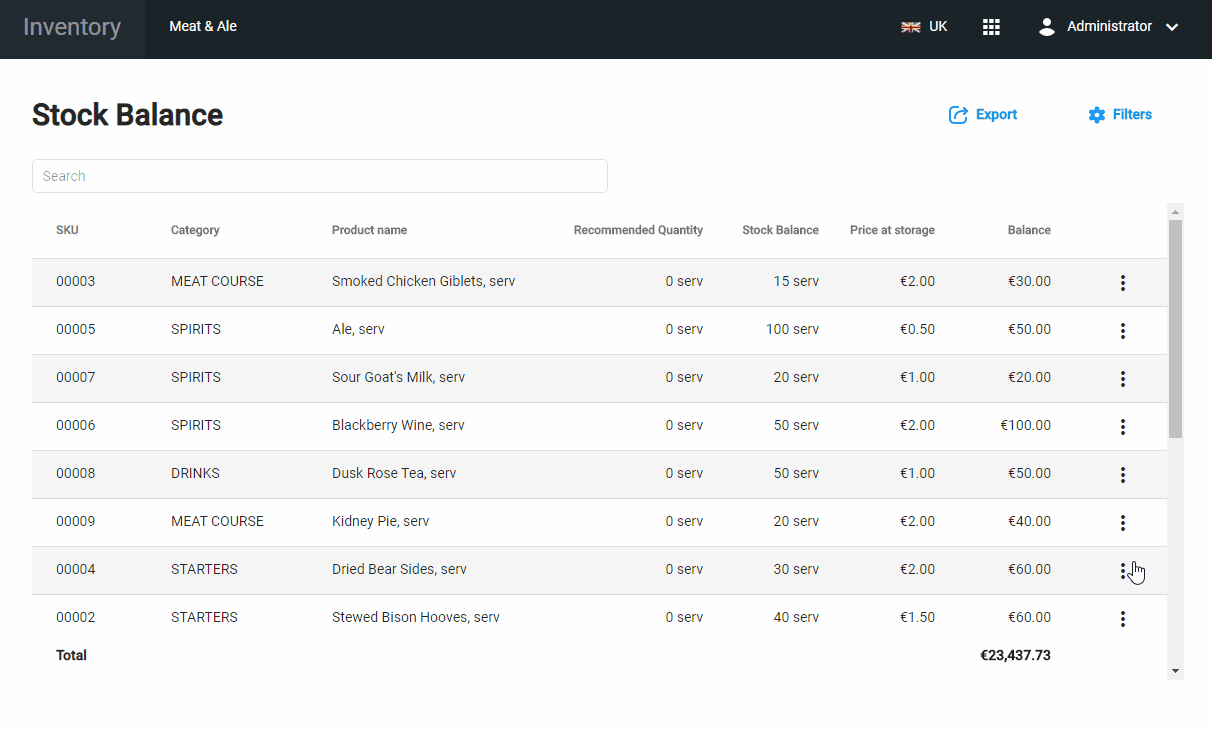This screenshot has height=733, width=1212.
Task: Open actions menu for Dried Bear Sides
Action: [1122, 571]
